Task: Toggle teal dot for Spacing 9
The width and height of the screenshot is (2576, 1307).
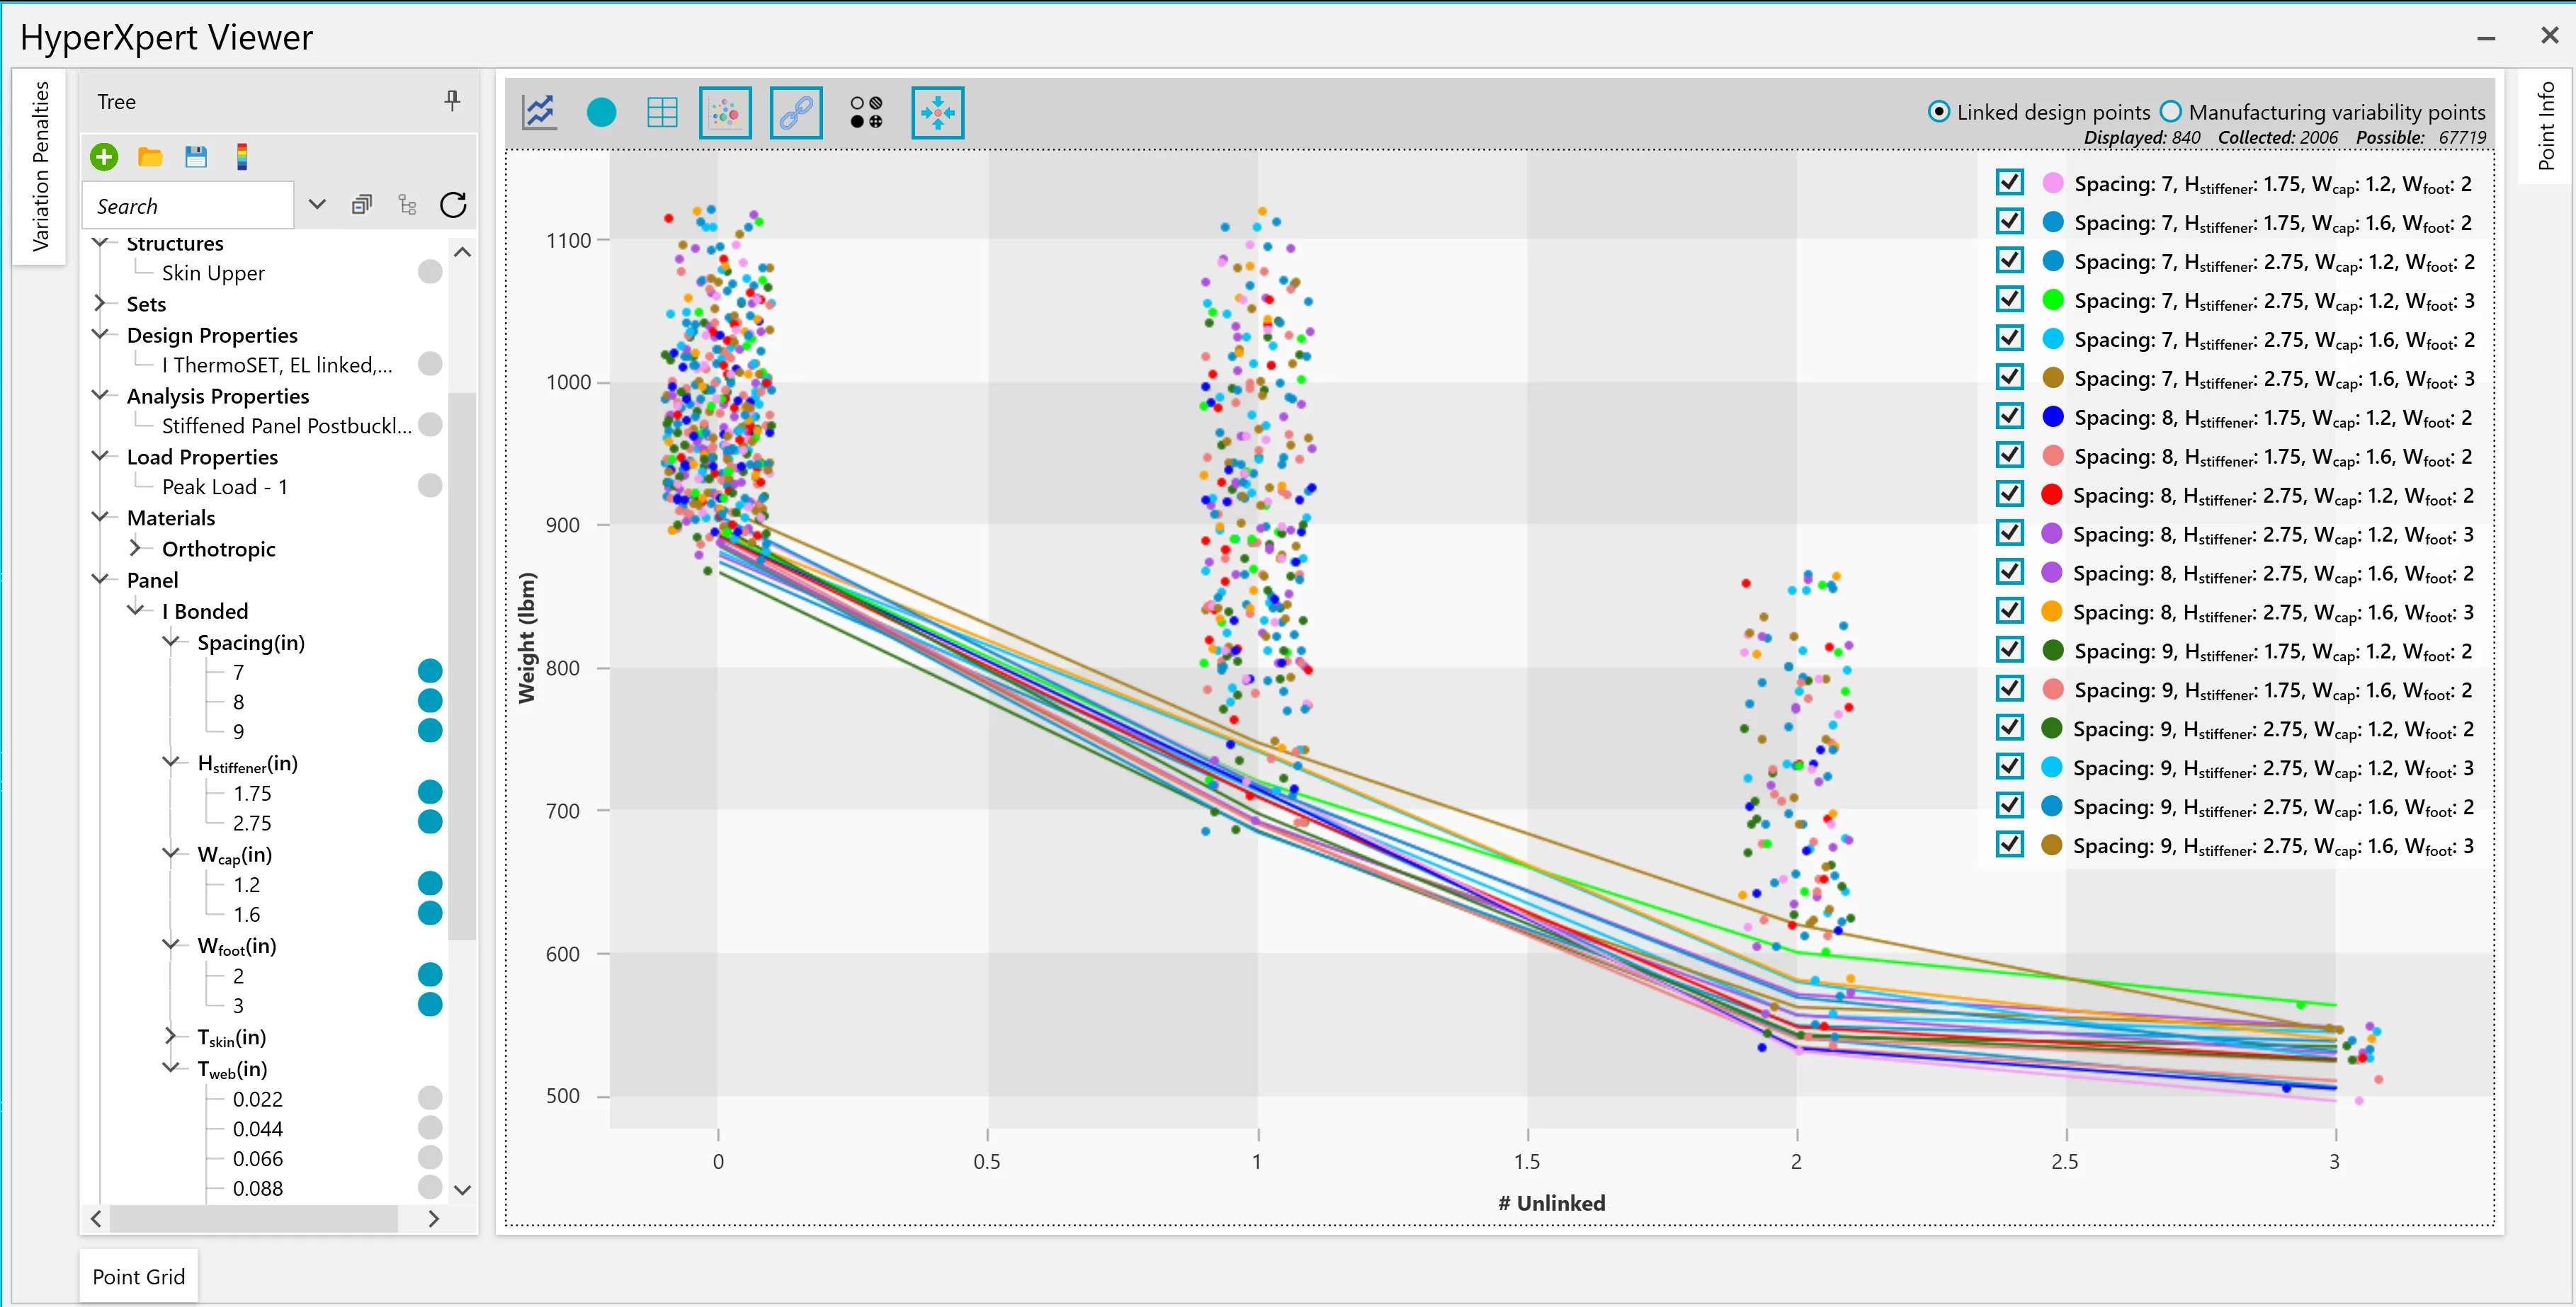Action: tap(430, 731)
